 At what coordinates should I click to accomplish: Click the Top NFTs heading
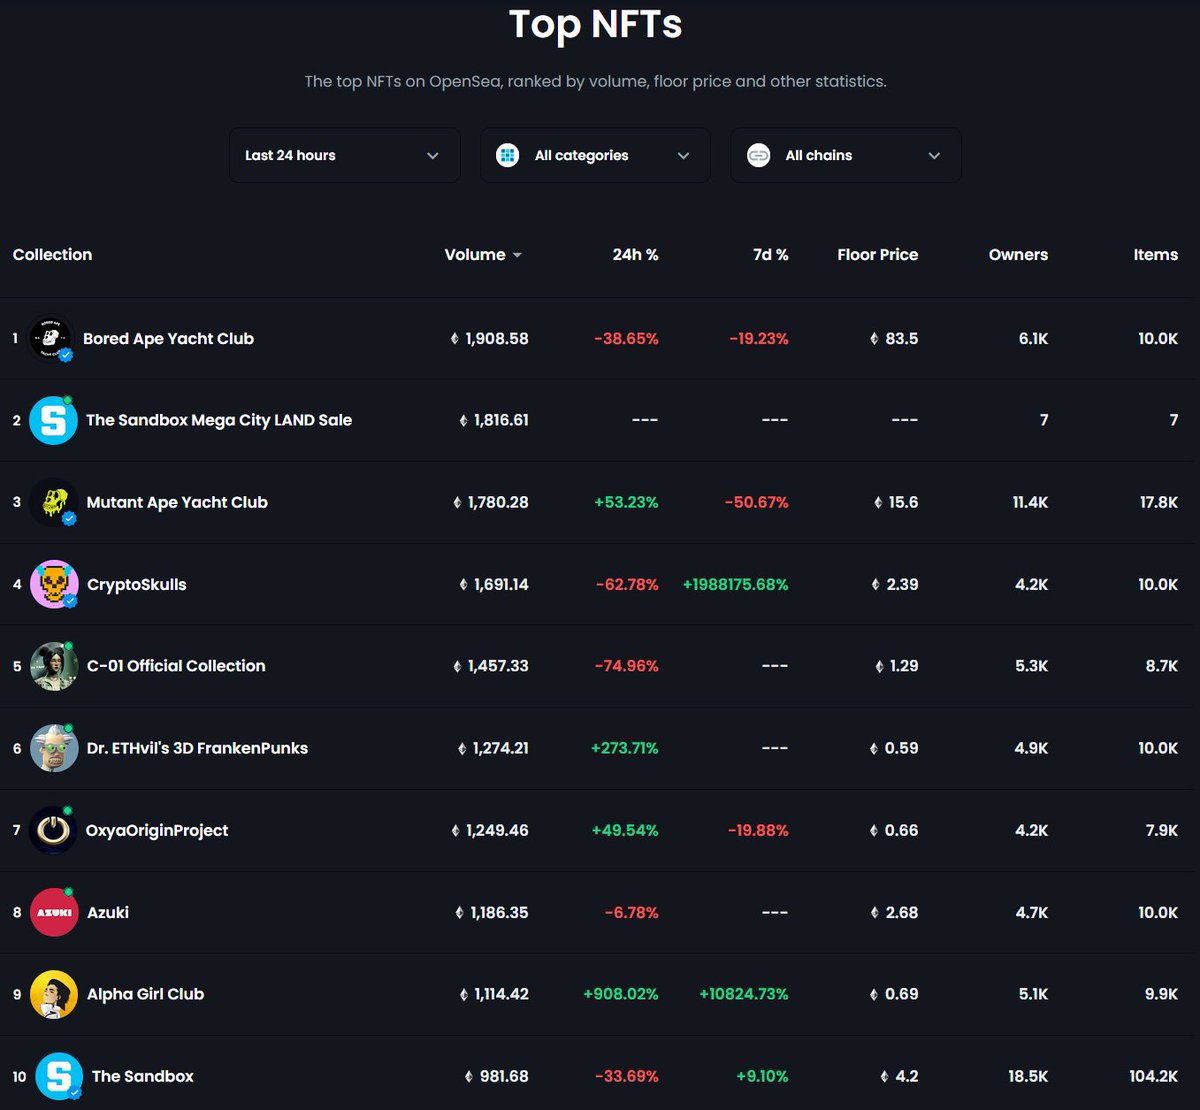point(596,24)
